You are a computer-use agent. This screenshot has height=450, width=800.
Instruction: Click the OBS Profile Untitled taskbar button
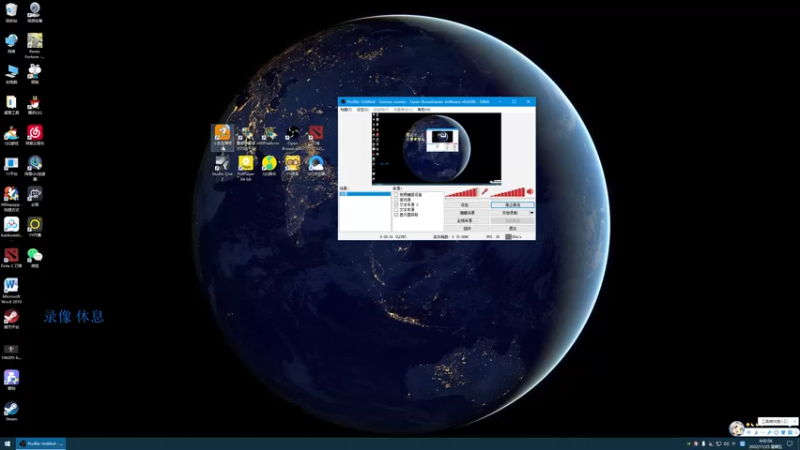coord(41,444)
